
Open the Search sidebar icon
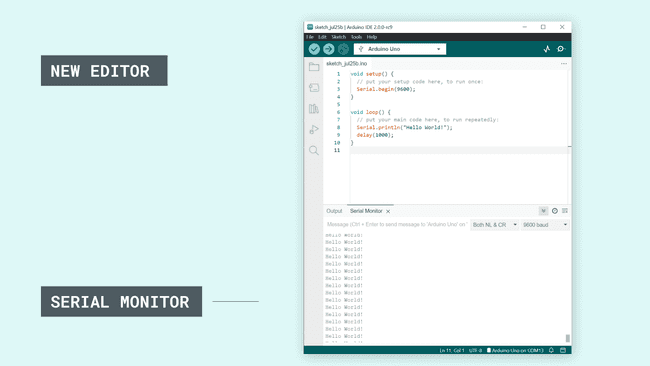(x=314, y=150)
